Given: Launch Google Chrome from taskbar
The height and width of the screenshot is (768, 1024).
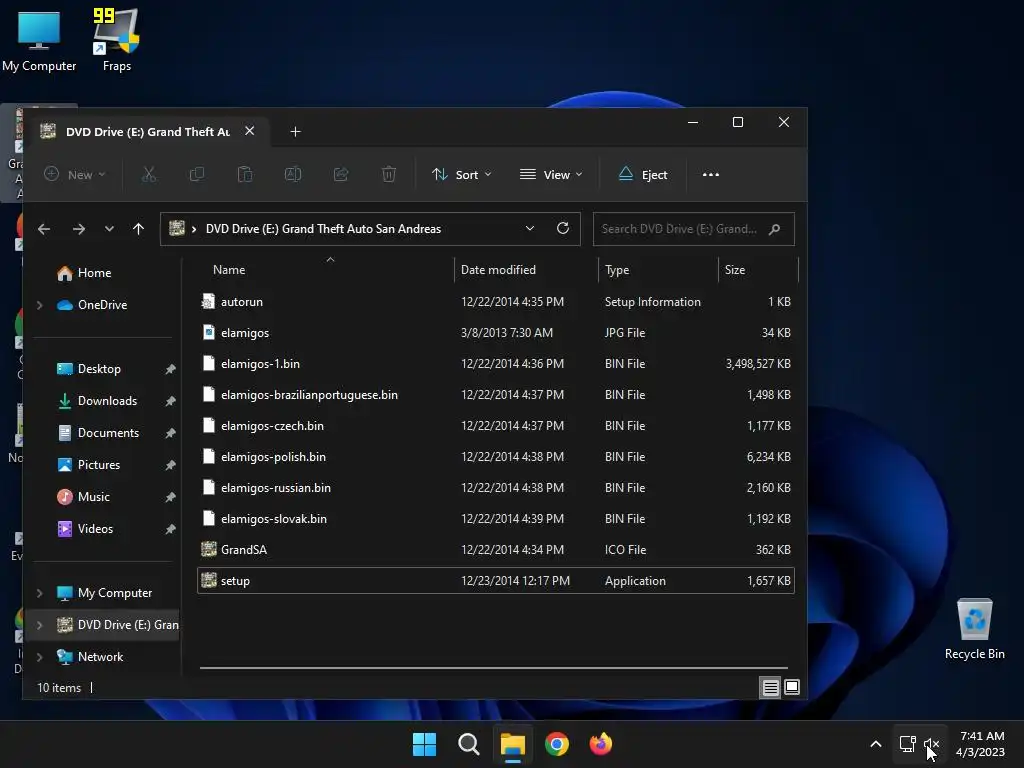Looking at the screenshot, I should [x=557, y=744].
